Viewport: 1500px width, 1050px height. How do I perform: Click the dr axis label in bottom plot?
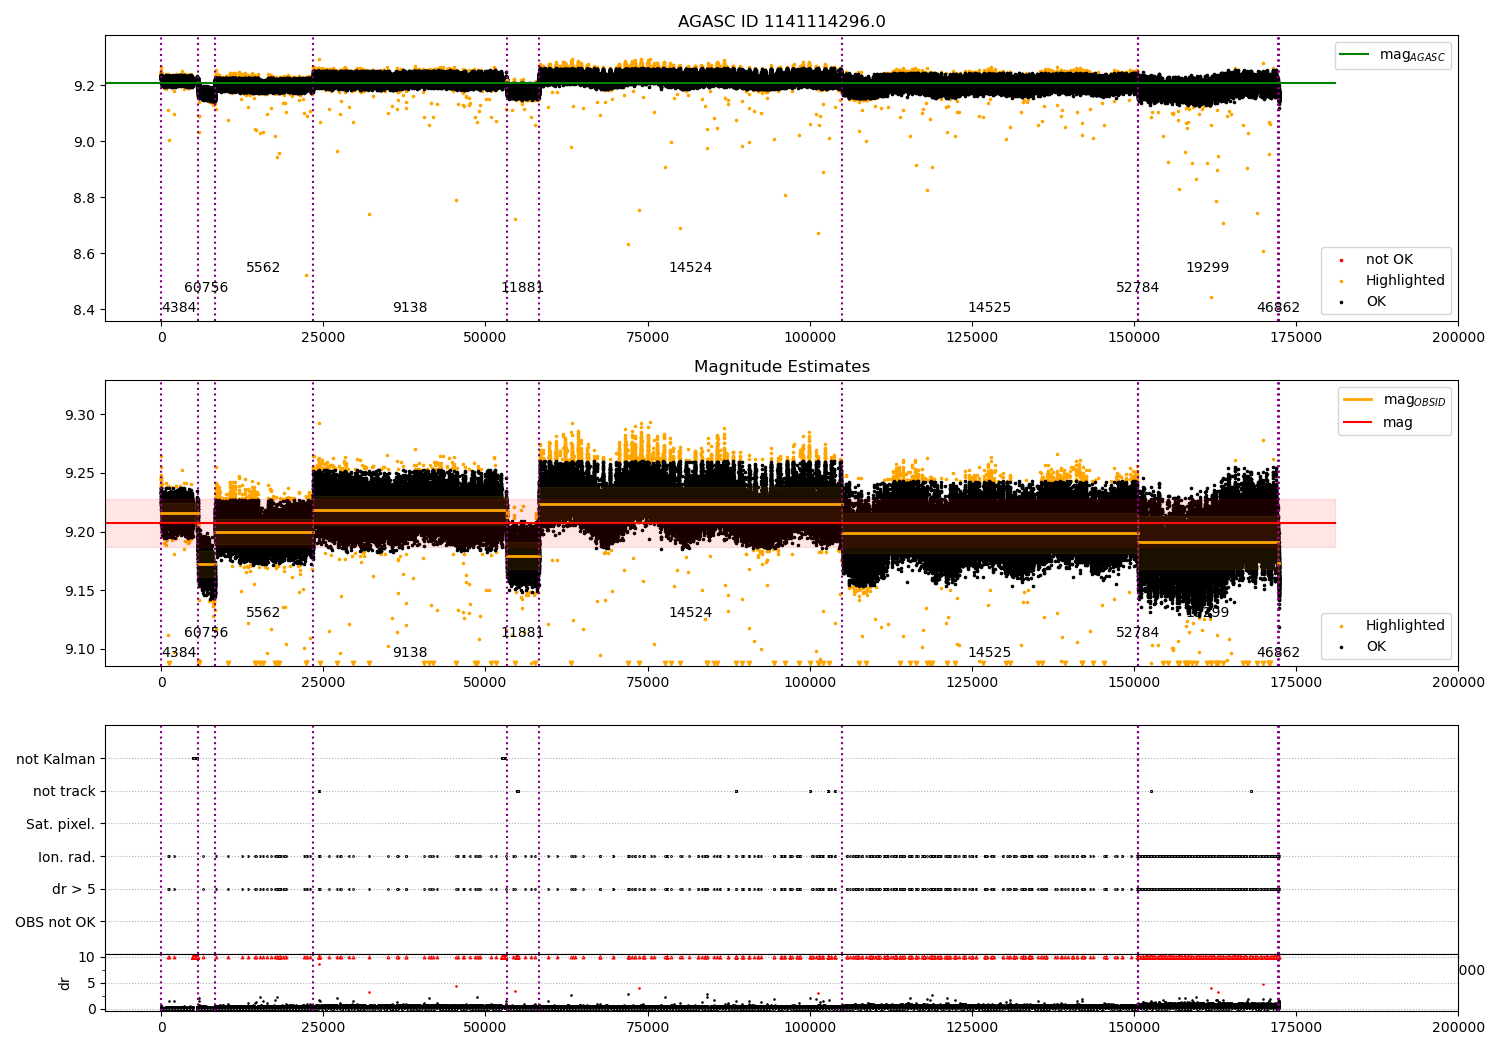65,983
